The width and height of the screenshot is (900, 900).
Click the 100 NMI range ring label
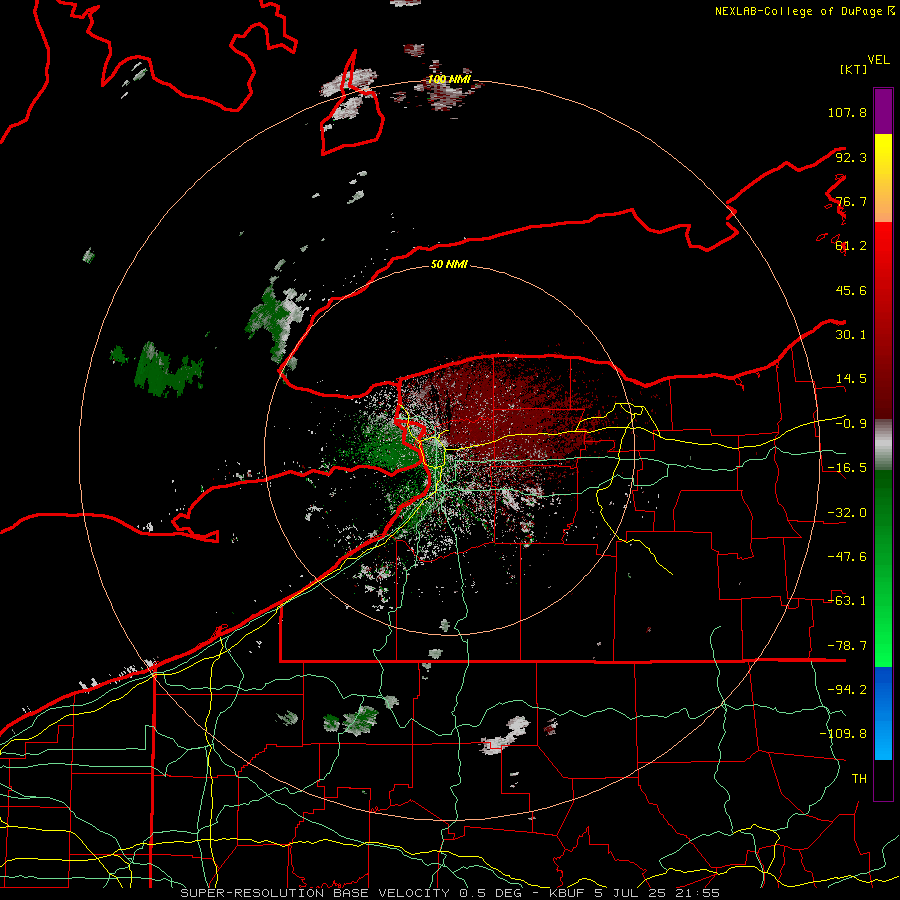[449, 79]
